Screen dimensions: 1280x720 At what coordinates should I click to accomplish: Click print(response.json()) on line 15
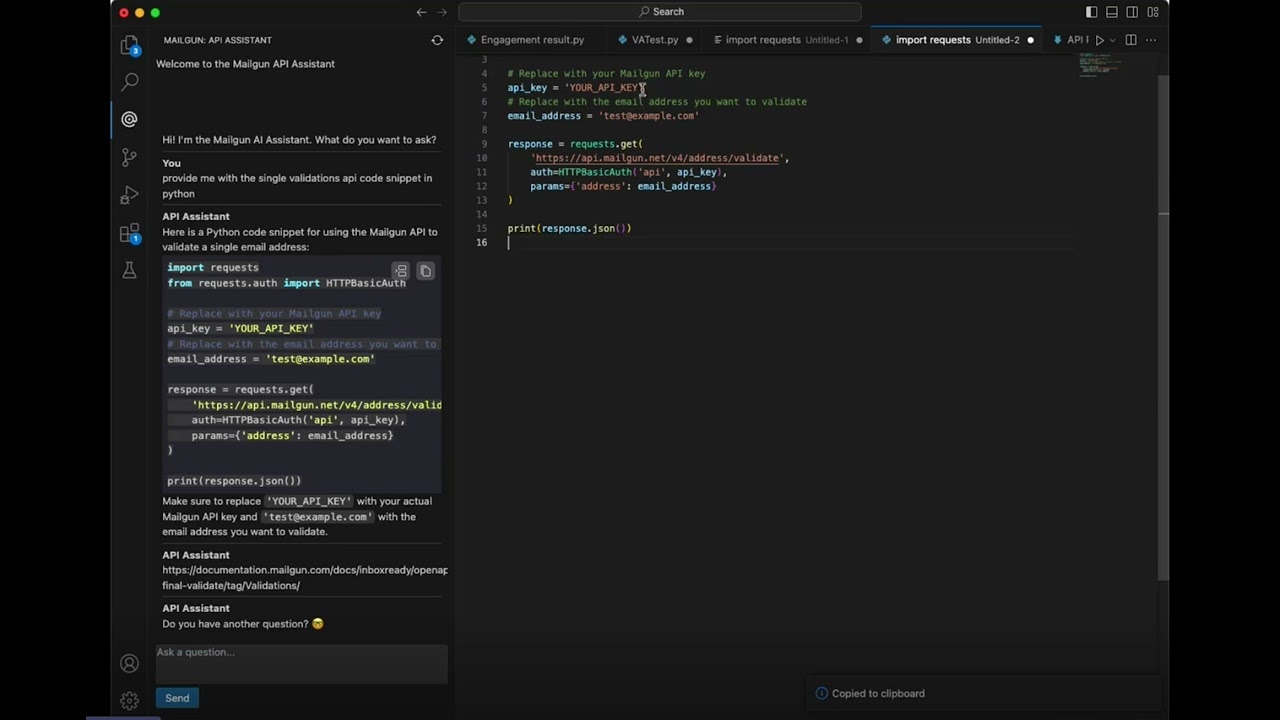coord(569,228)
